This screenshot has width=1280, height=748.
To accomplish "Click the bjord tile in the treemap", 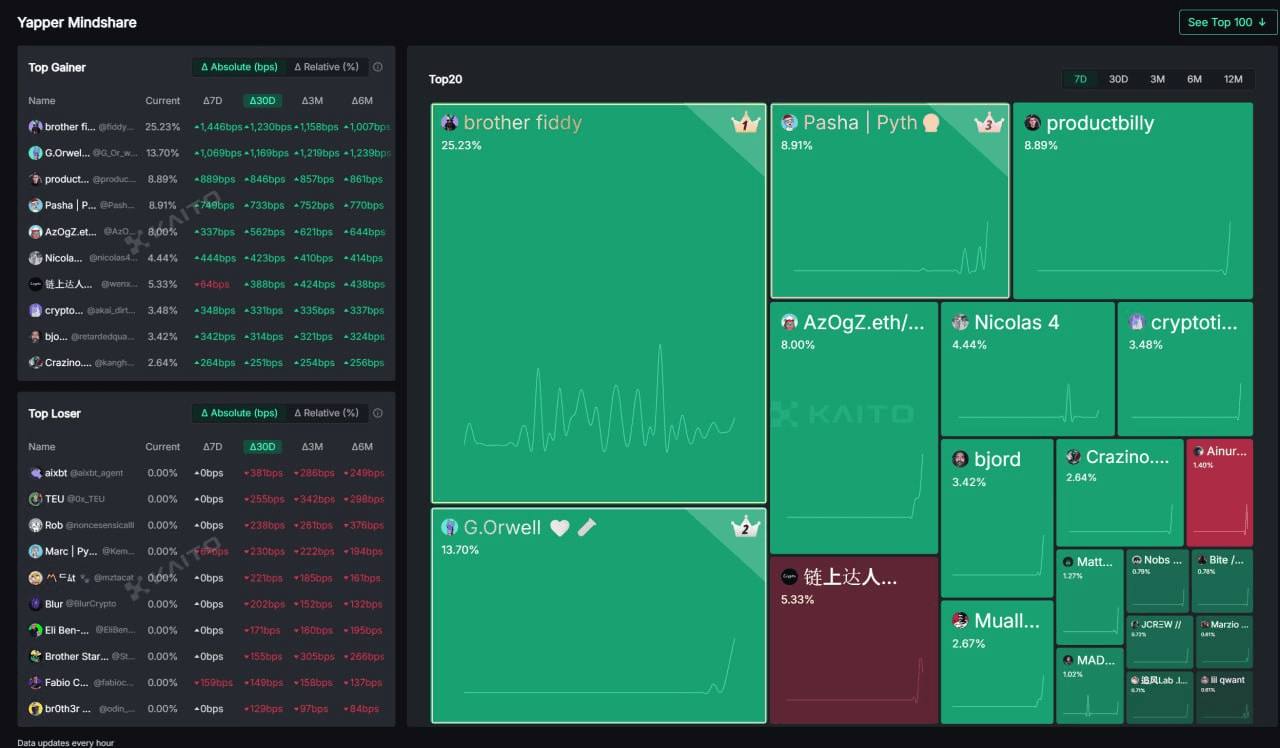I will click(x=996, y=505).
